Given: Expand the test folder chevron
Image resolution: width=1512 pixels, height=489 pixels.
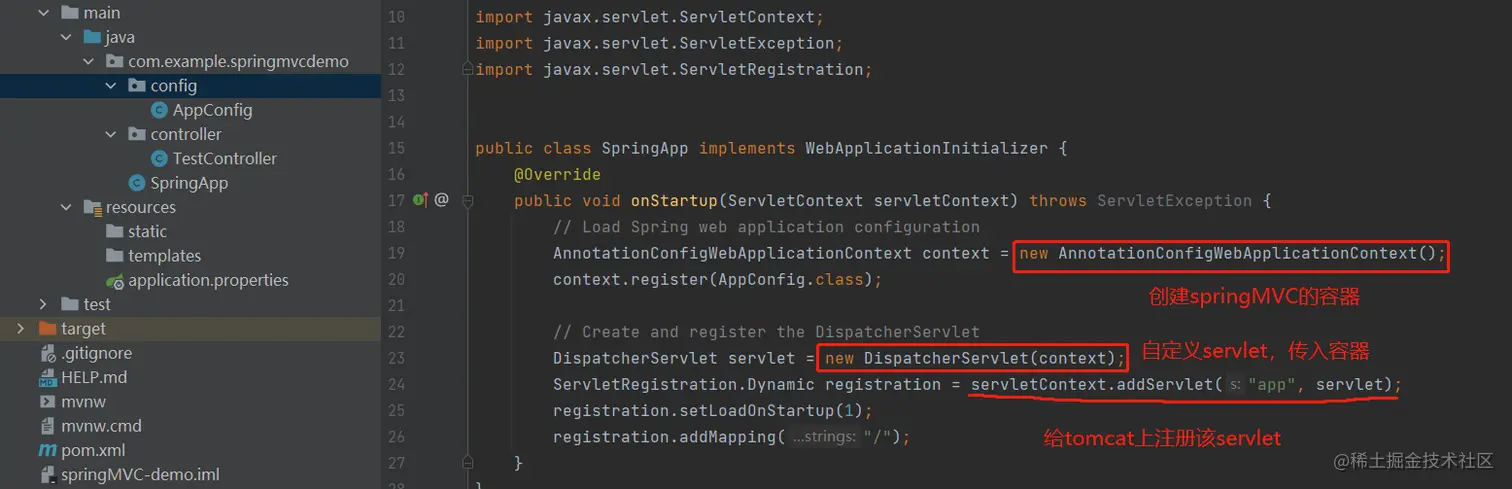Looking at the screenshot, I should [43, 304].
